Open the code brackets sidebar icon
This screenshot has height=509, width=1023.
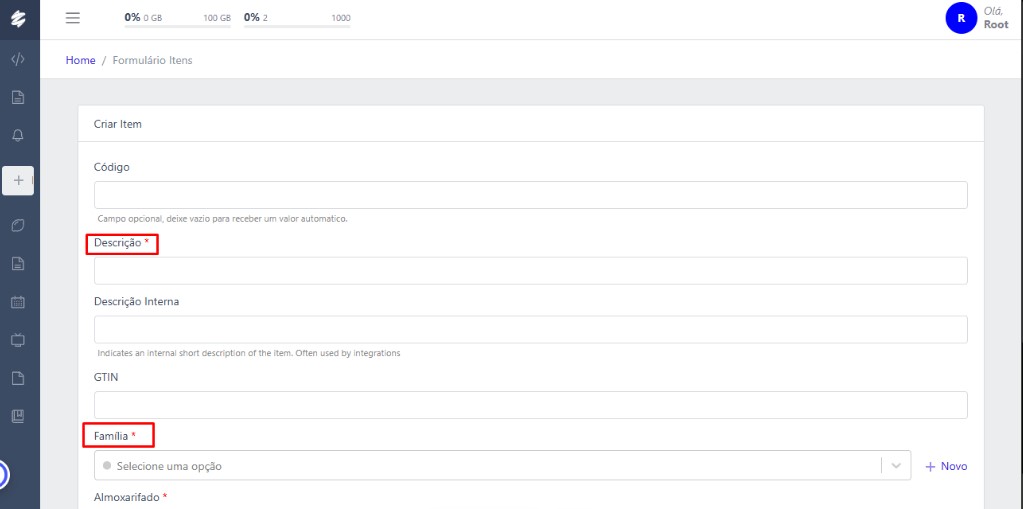(18, 60)
